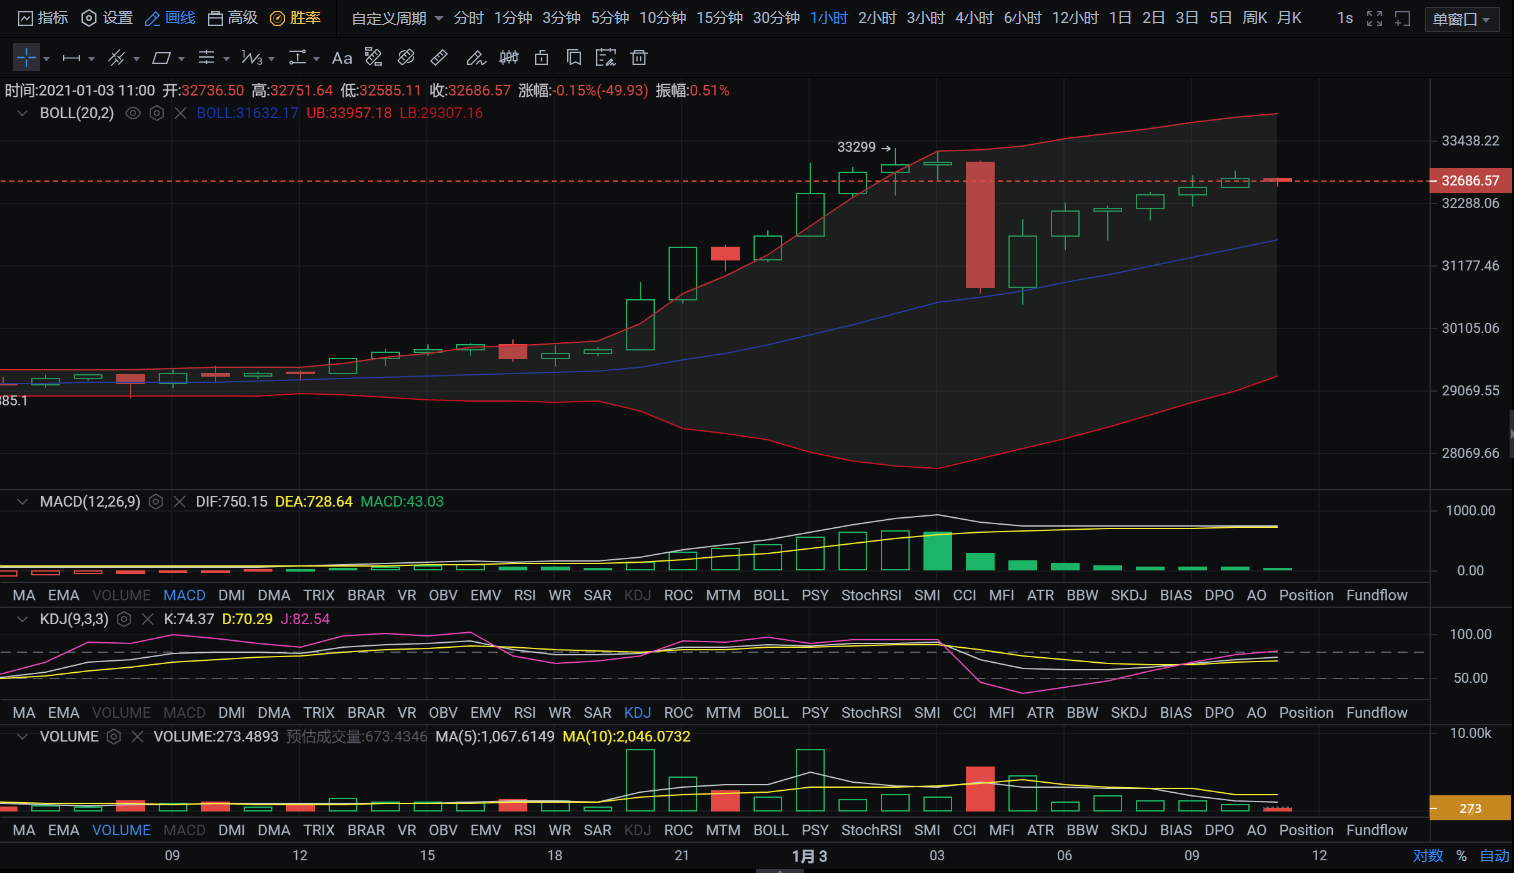This screenshot has width=1514, height=873.
Task: Click the 32686.57 current price label
Action: coord(1470,181)
